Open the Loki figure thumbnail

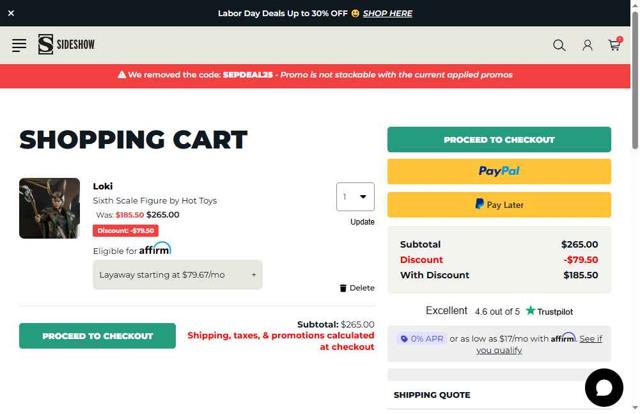(49, 208)
